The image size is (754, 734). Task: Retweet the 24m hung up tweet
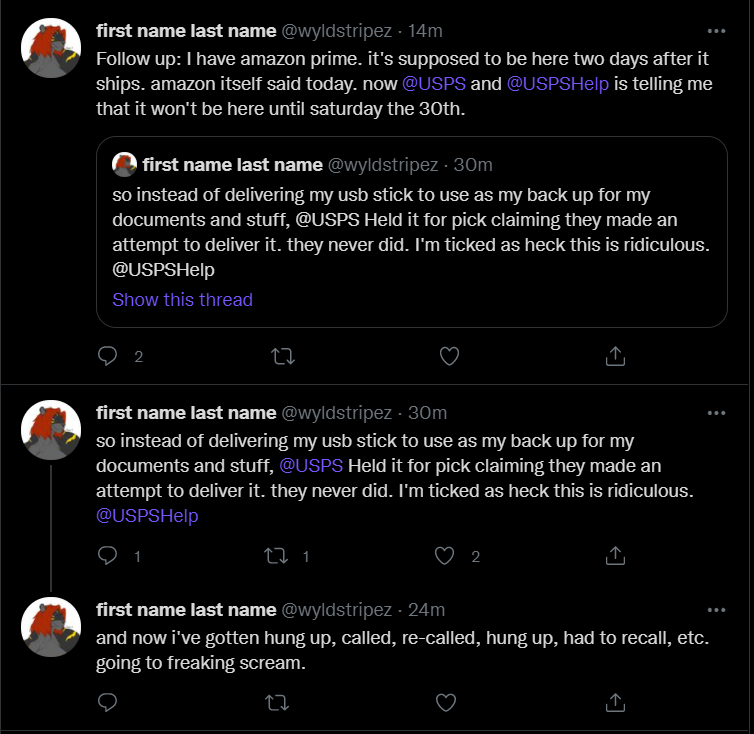277,703
